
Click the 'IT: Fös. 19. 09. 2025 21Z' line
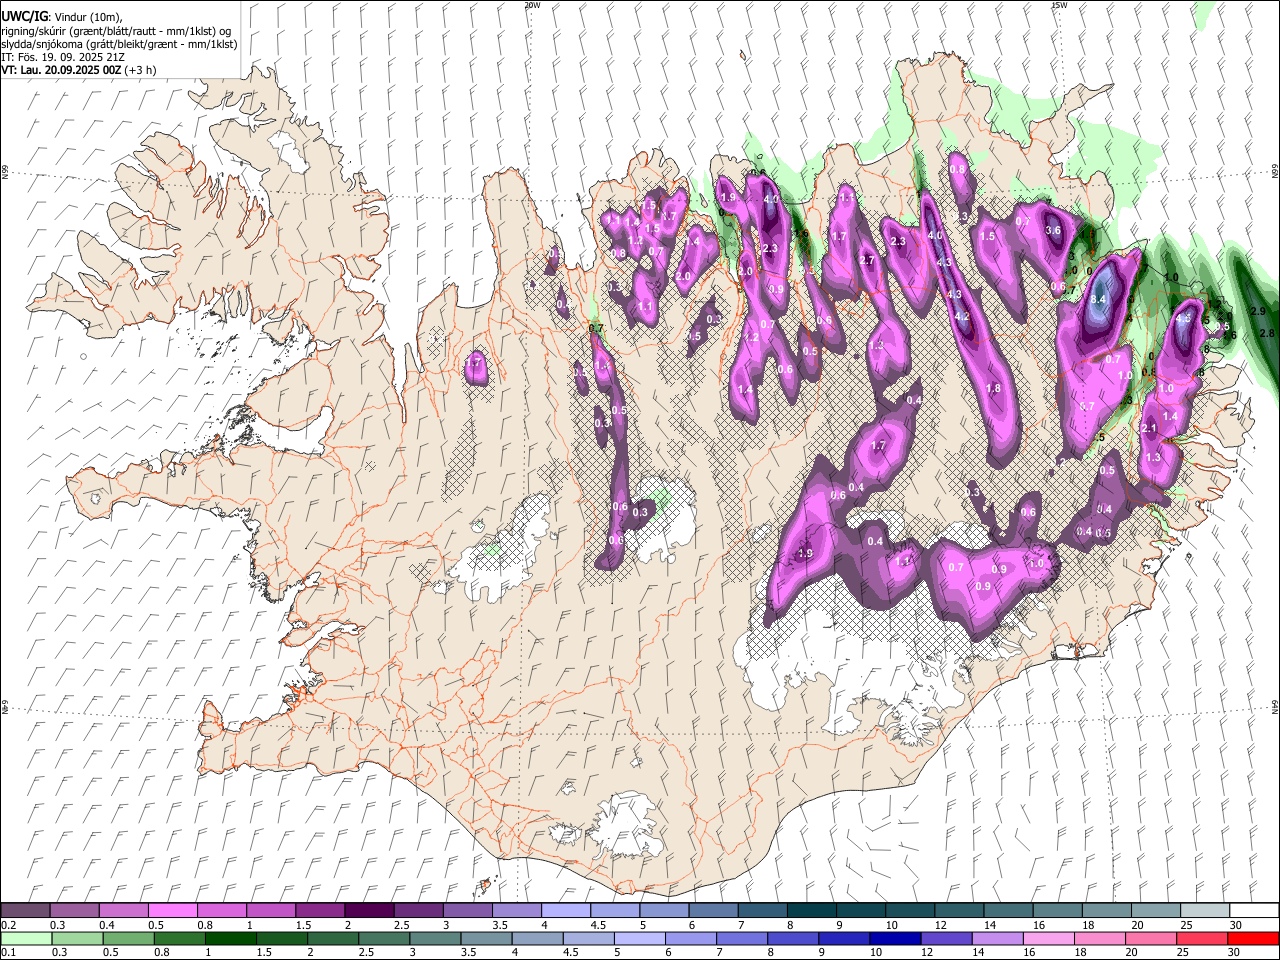[63, 58]
